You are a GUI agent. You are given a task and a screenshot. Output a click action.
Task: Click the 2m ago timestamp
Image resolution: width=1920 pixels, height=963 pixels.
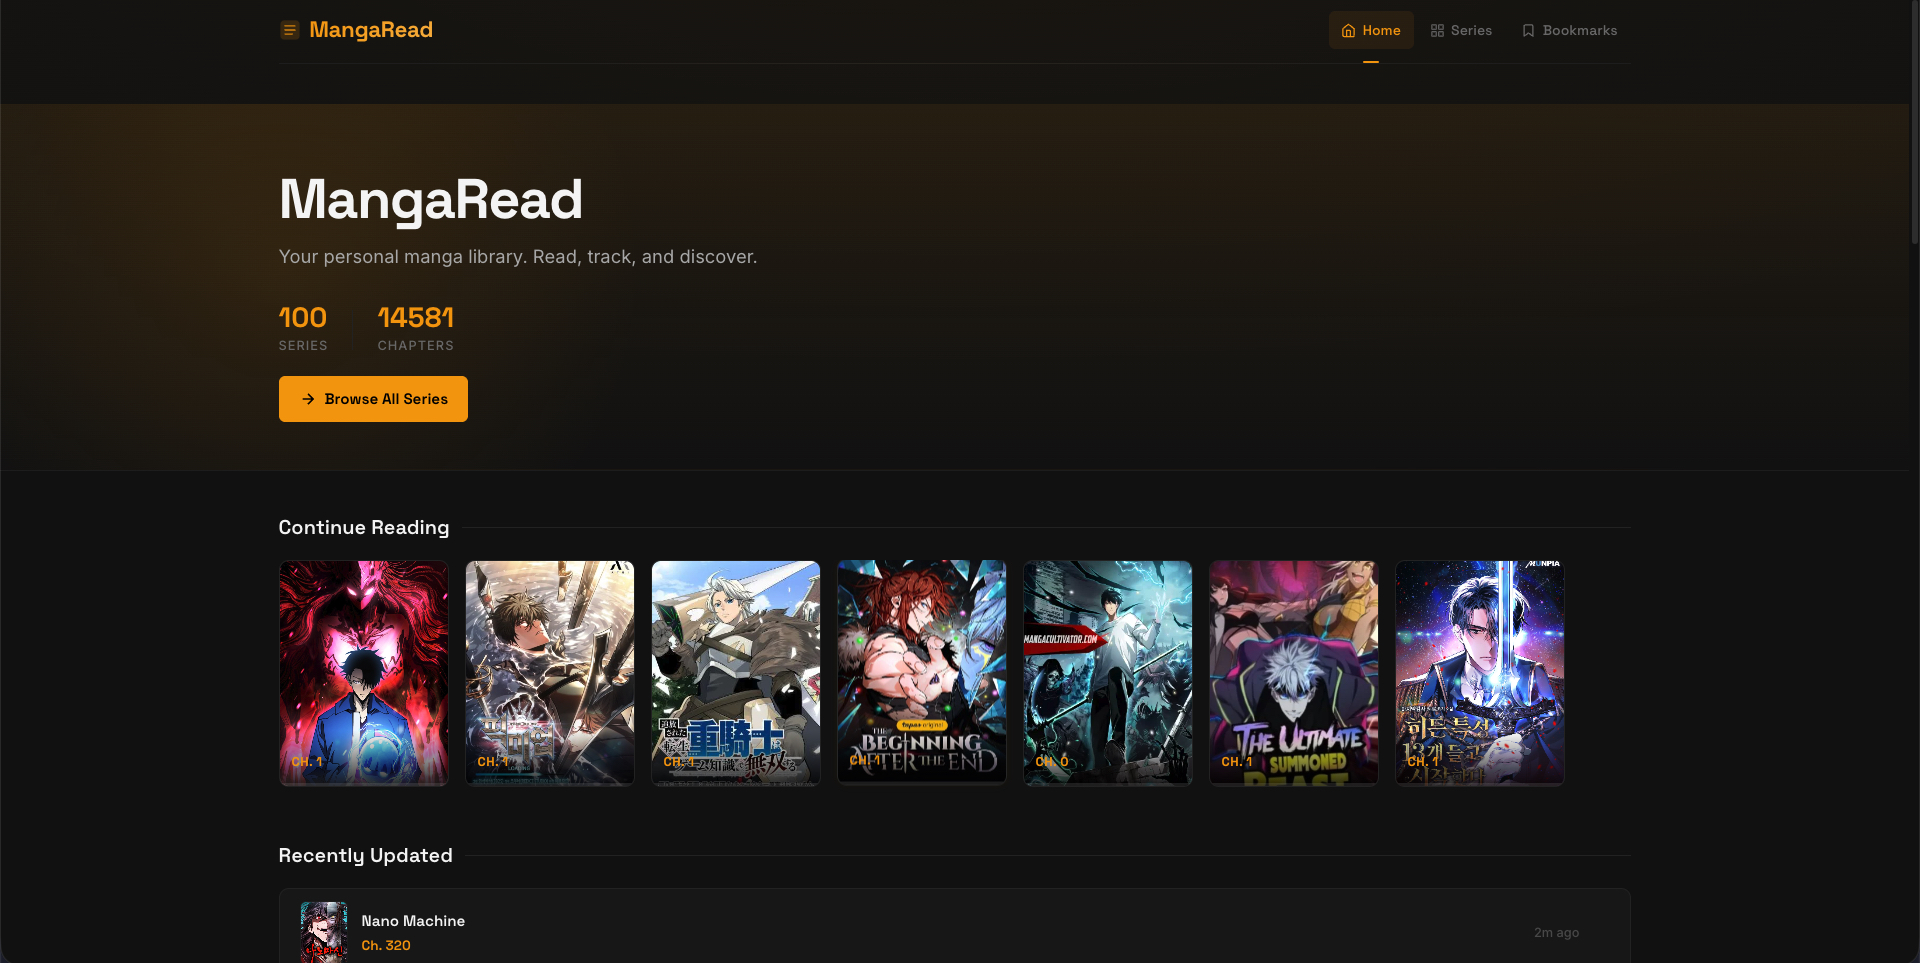point(1556,933)
